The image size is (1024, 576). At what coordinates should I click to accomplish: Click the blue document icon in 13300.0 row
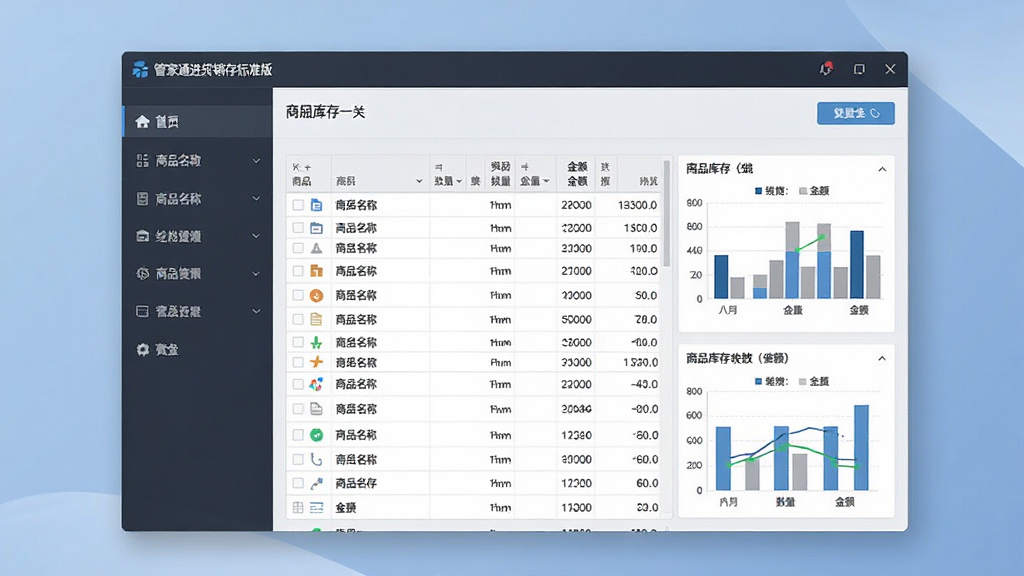(x=317, y=205)
